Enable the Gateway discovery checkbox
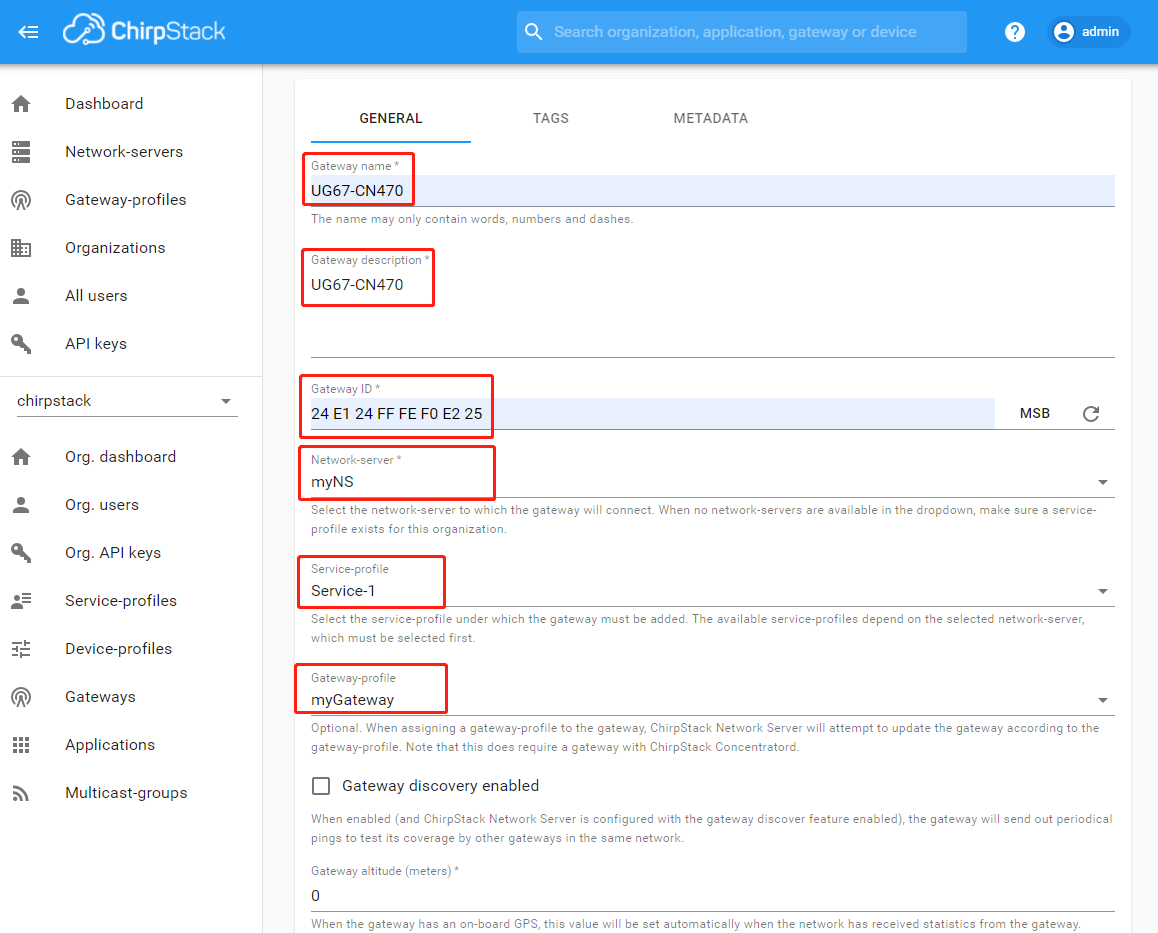1158x933 pixels. [x=321, y=786]
